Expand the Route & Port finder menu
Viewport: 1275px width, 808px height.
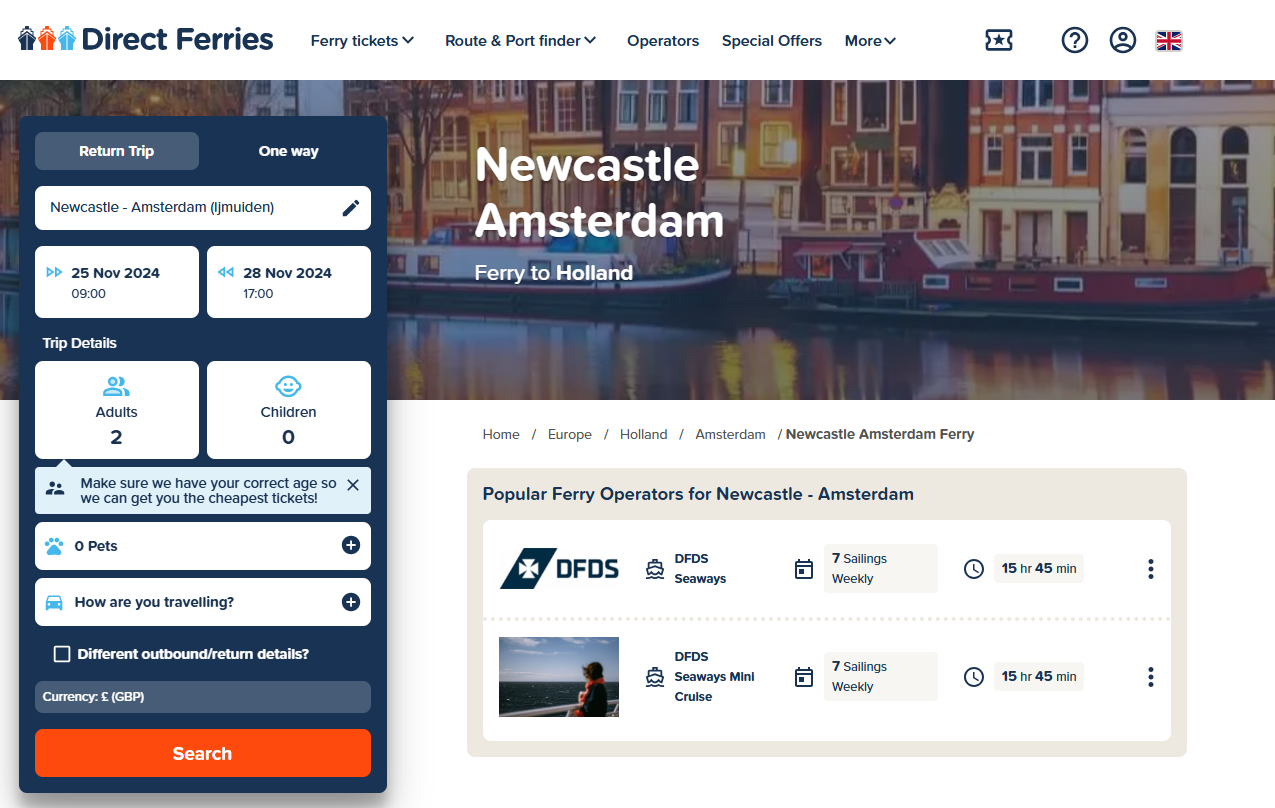pyautogui.click(x=520, y=41)
